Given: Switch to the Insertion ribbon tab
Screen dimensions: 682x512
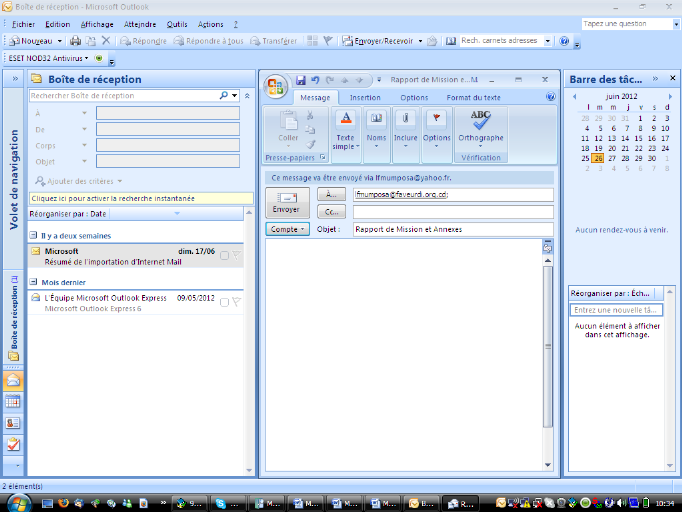Looking at the screenshot, I should pos(365,97).
